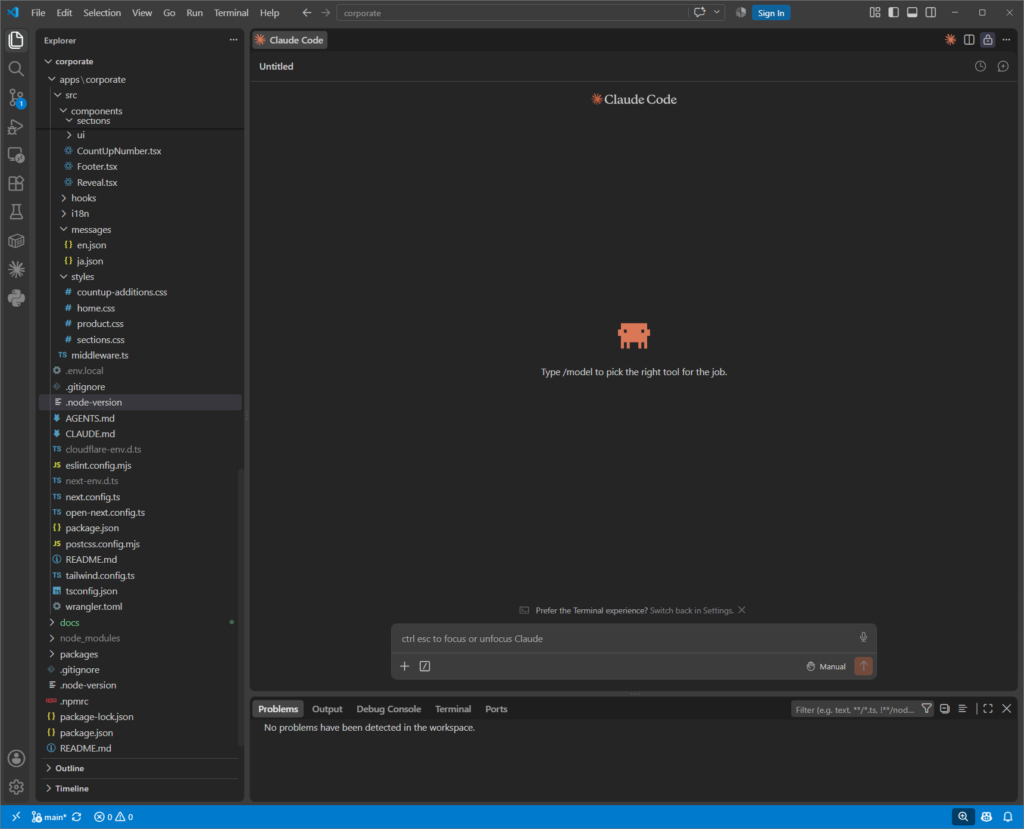
Task: Open the Search view in activity bar
Action: coord(16,69)
